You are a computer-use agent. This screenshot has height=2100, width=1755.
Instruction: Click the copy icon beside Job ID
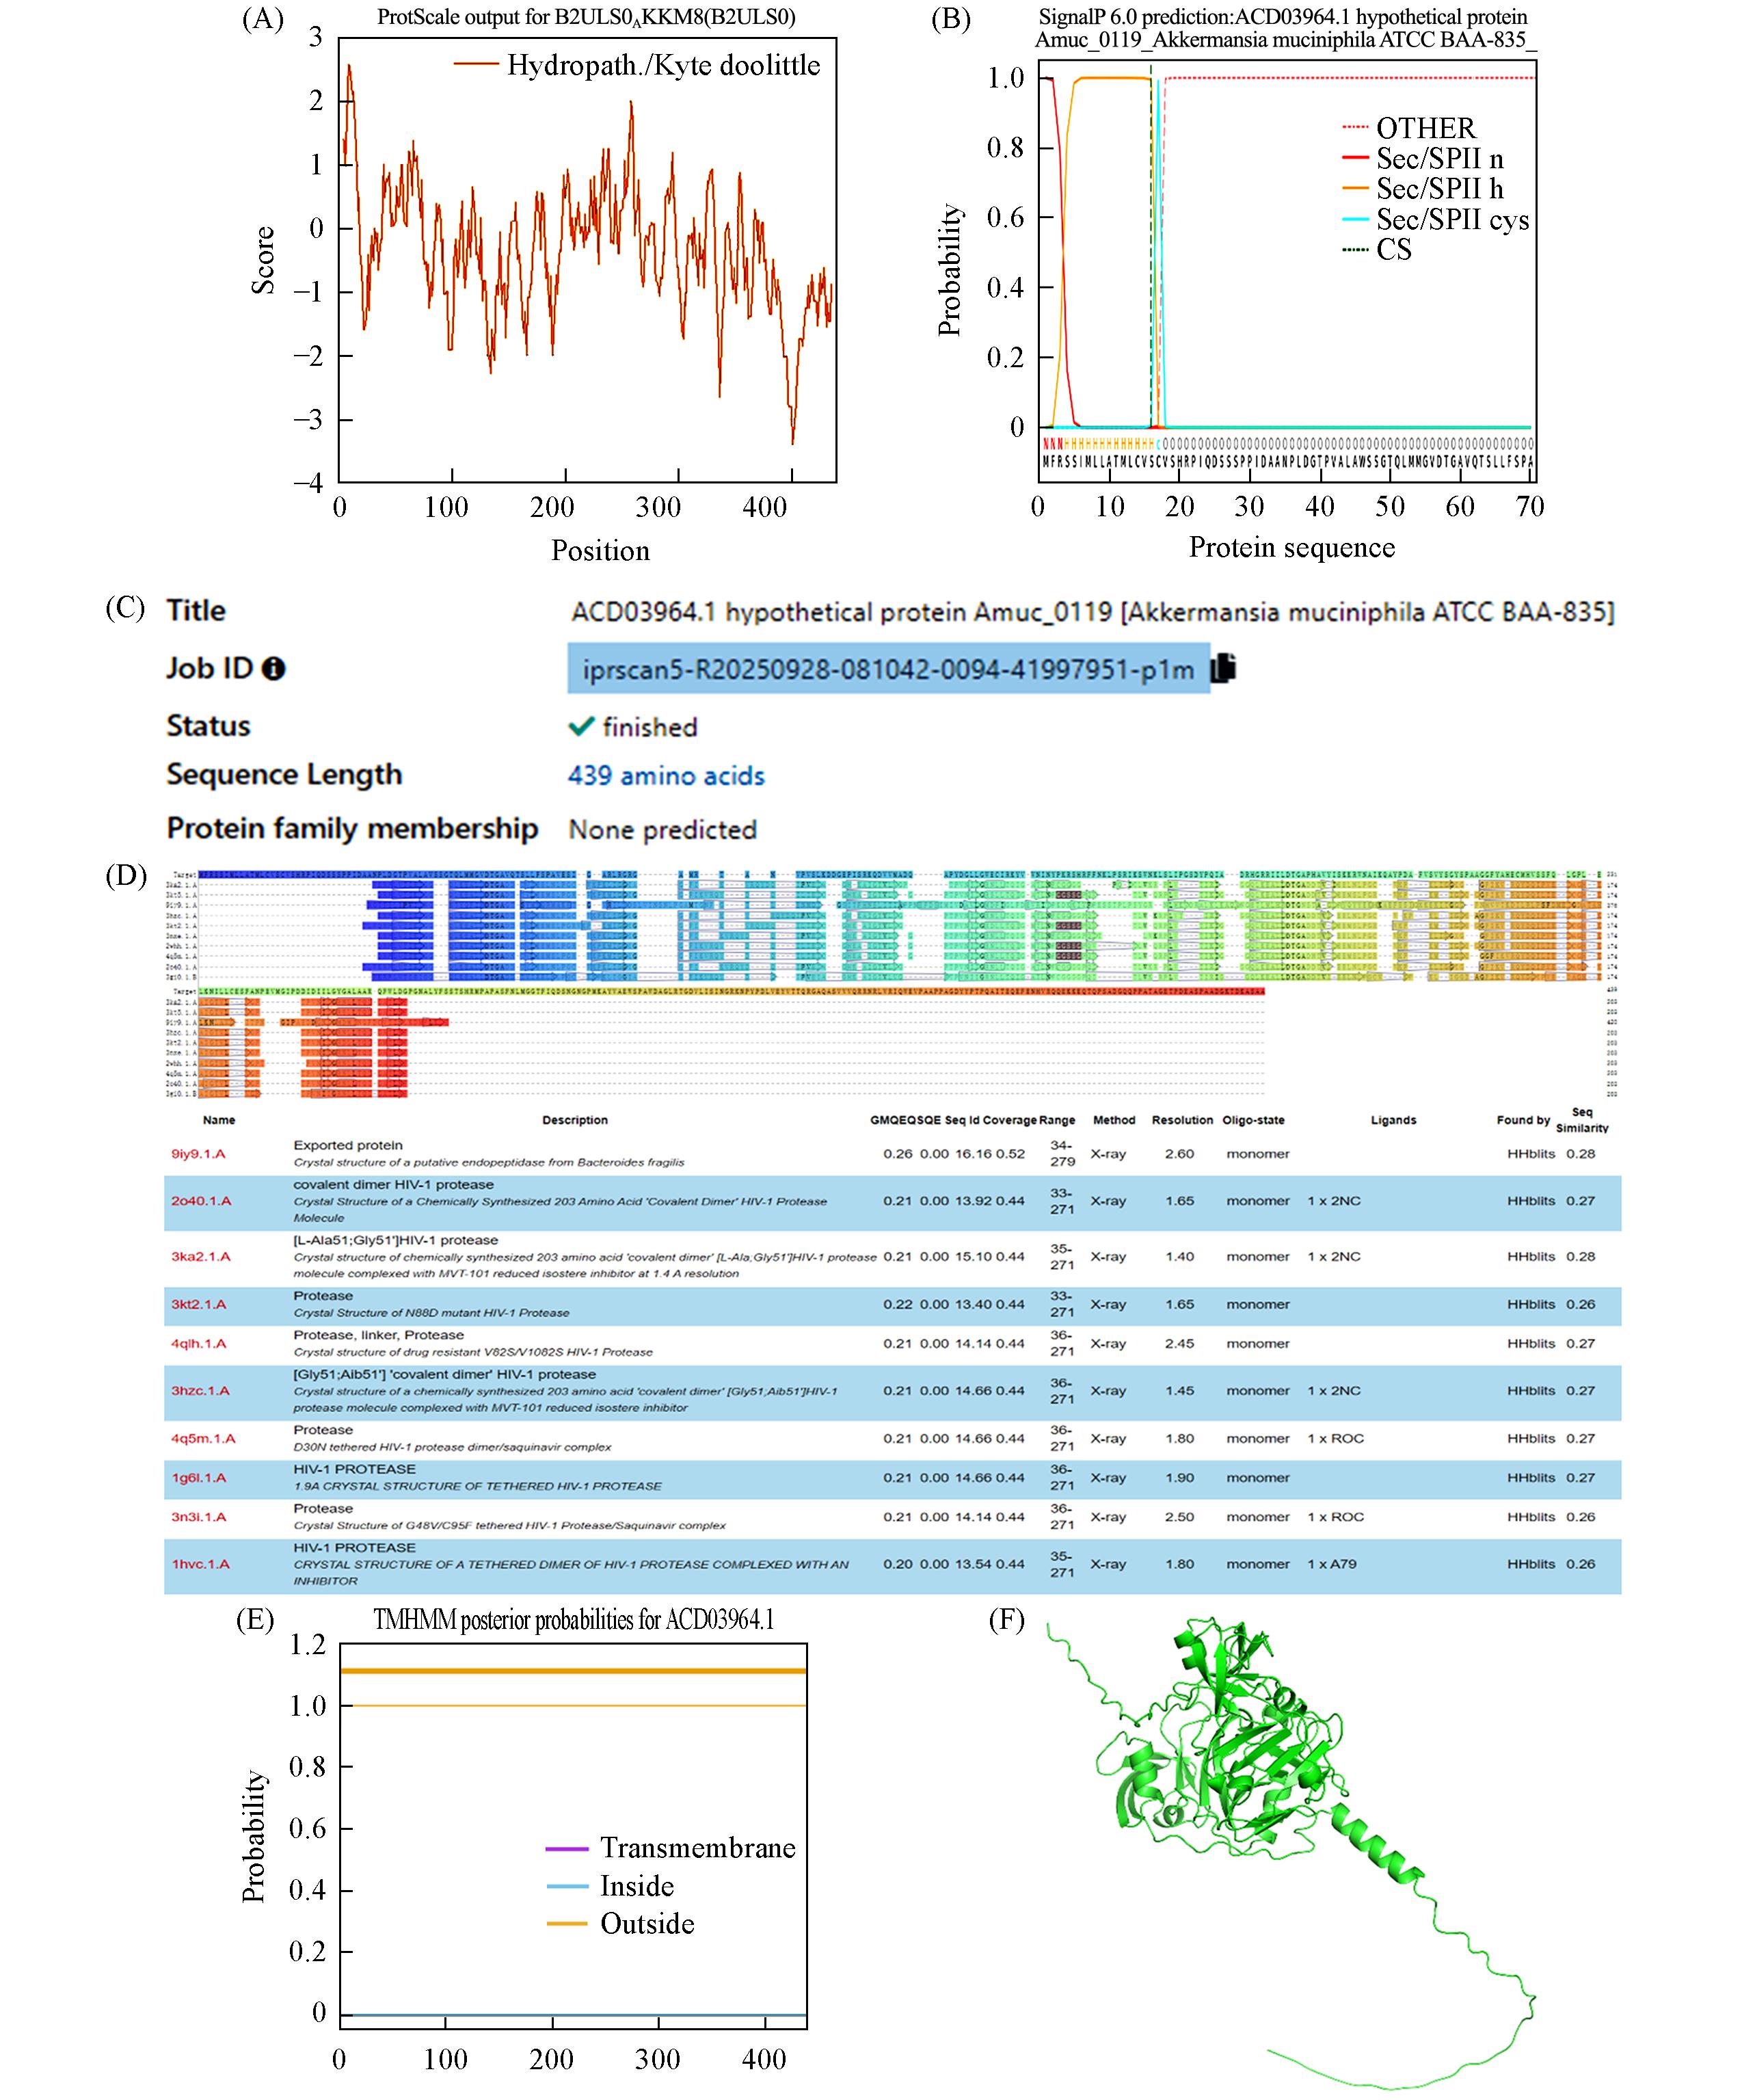click(x=1223, y=668)
